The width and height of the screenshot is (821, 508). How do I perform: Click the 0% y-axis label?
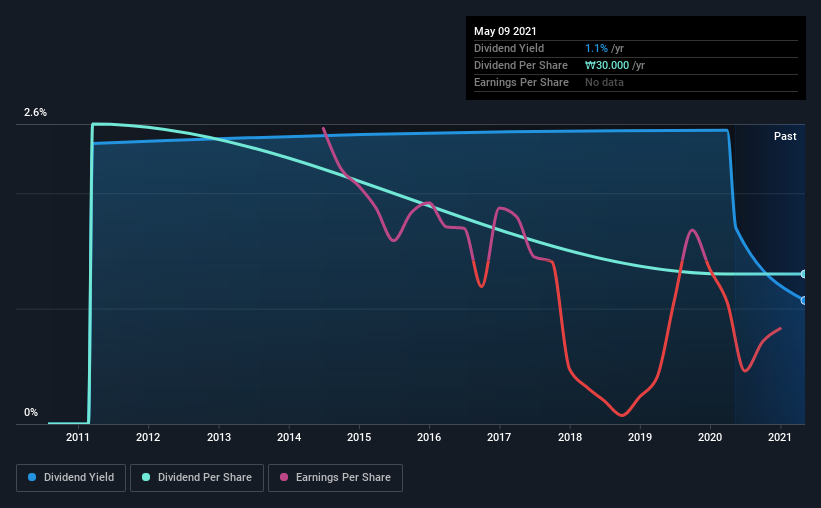click(31, 413)
